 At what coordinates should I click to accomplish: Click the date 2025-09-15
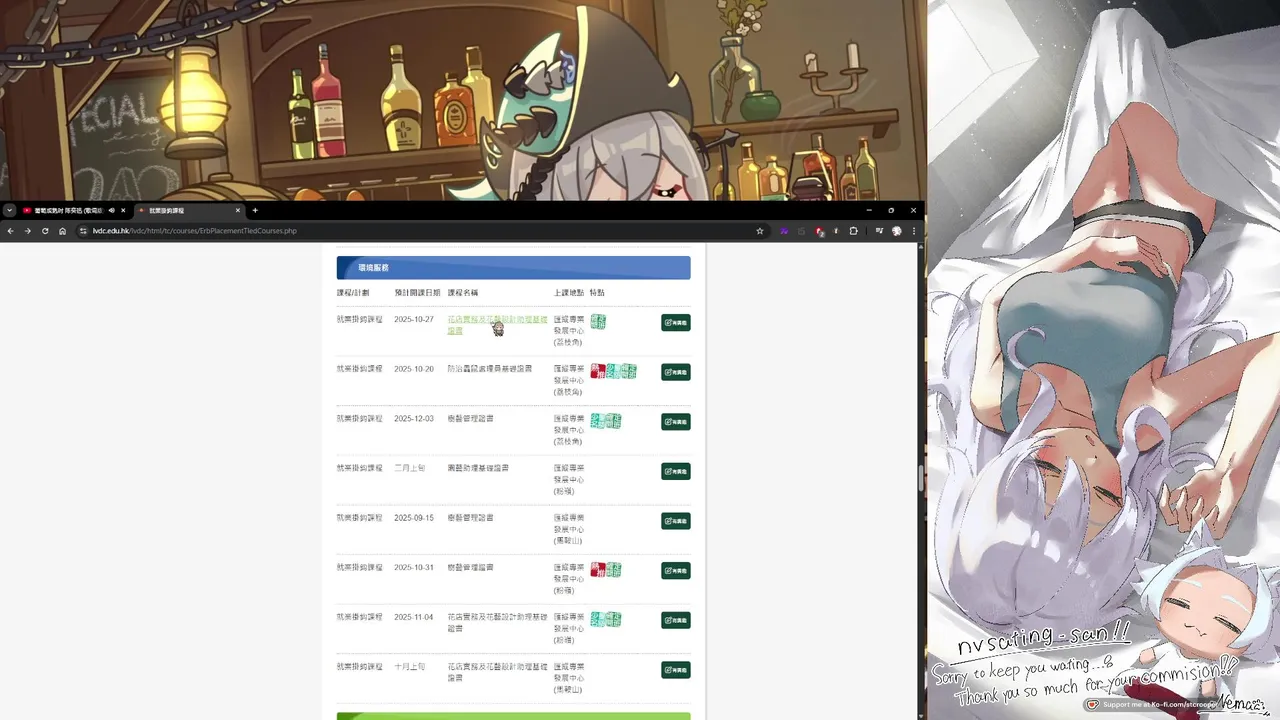(x=414, y=518)
